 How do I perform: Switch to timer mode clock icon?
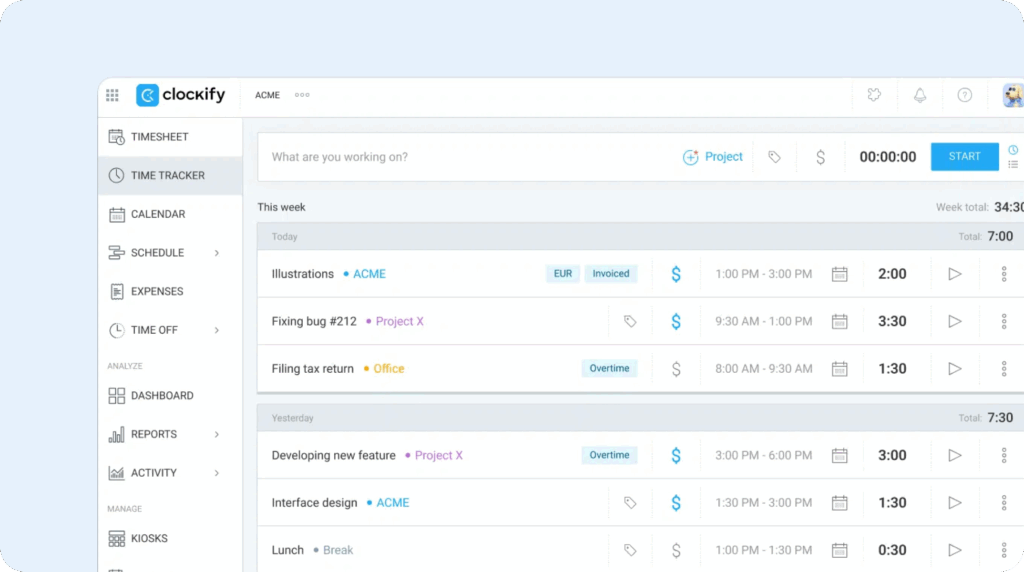coord(1013,150)
